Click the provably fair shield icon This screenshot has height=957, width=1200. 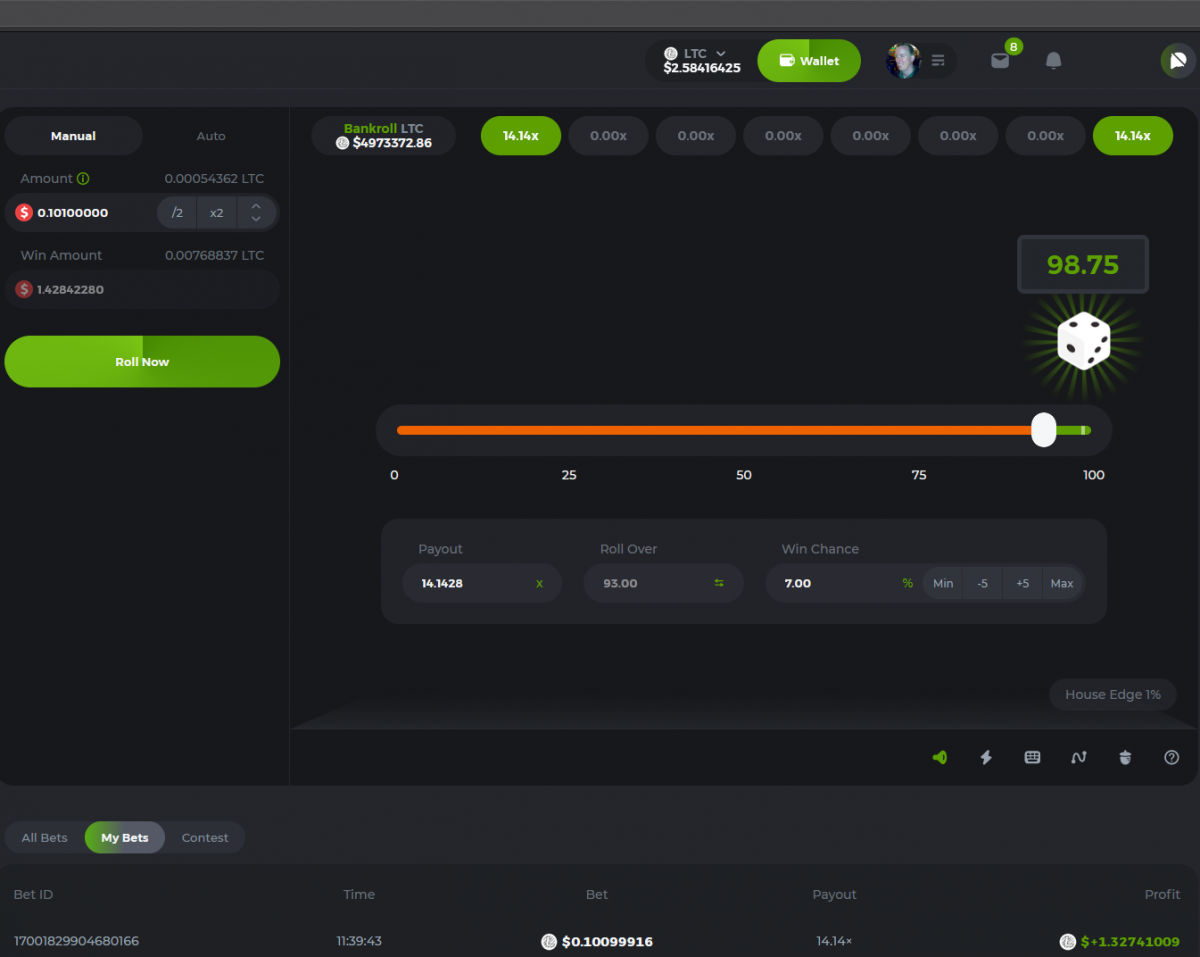coord(1125,758)
